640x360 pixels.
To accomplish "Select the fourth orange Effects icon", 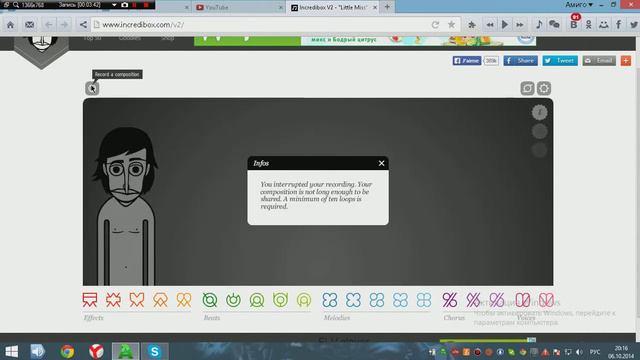I will (160, 300).
